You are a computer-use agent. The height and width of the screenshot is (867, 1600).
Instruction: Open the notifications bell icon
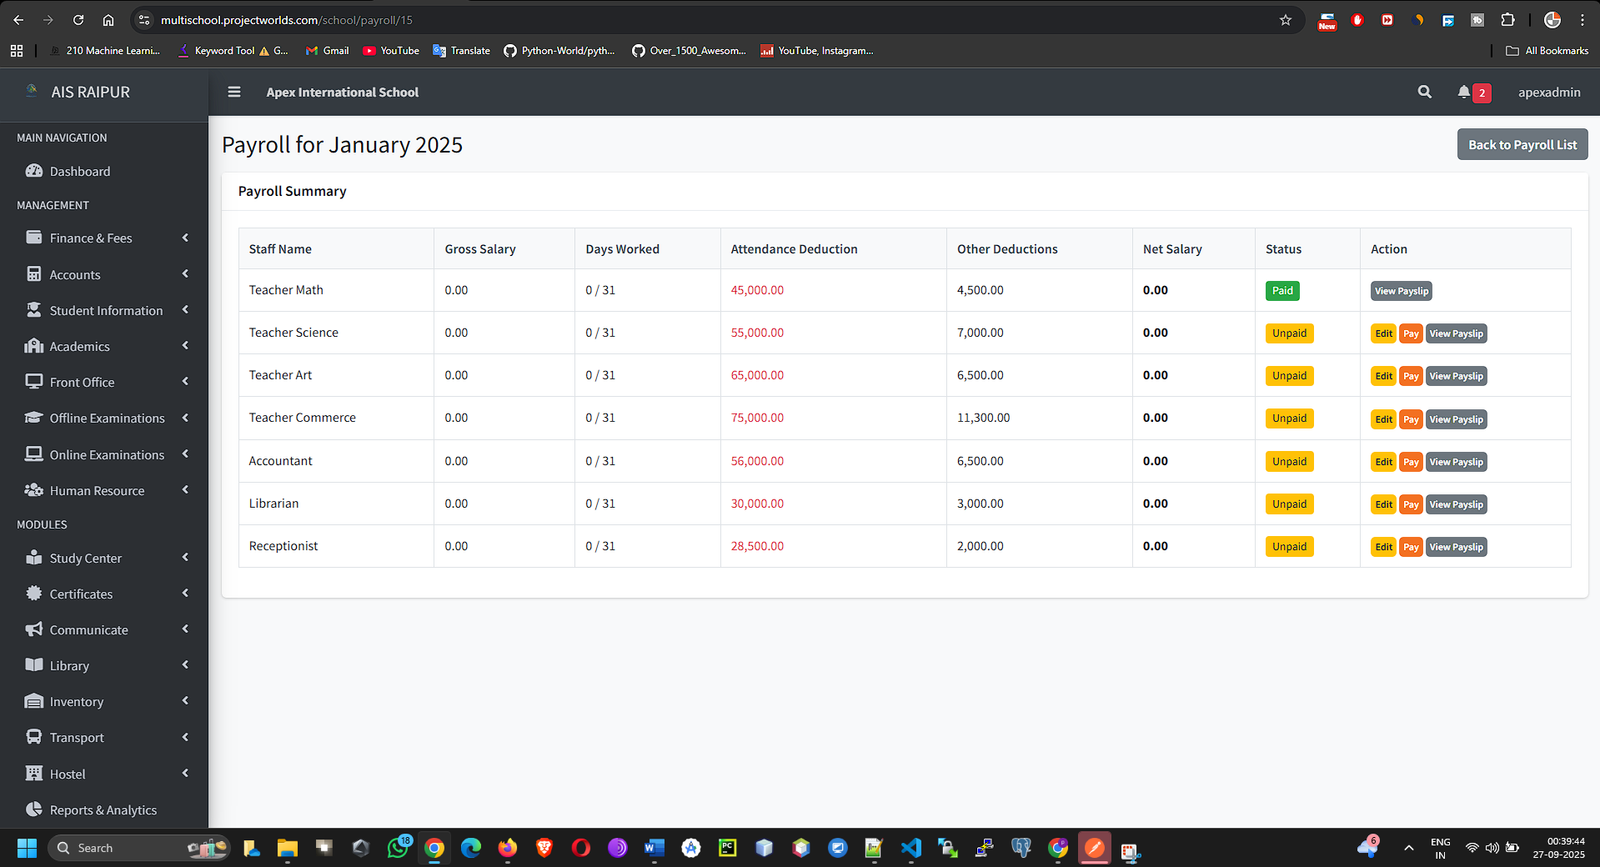(1464, 92)
